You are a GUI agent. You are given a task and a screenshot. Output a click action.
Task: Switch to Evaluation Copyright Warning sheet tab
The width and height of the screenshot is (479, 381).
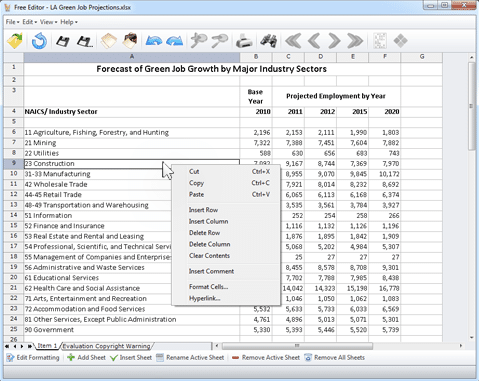[x=106, y=346]
